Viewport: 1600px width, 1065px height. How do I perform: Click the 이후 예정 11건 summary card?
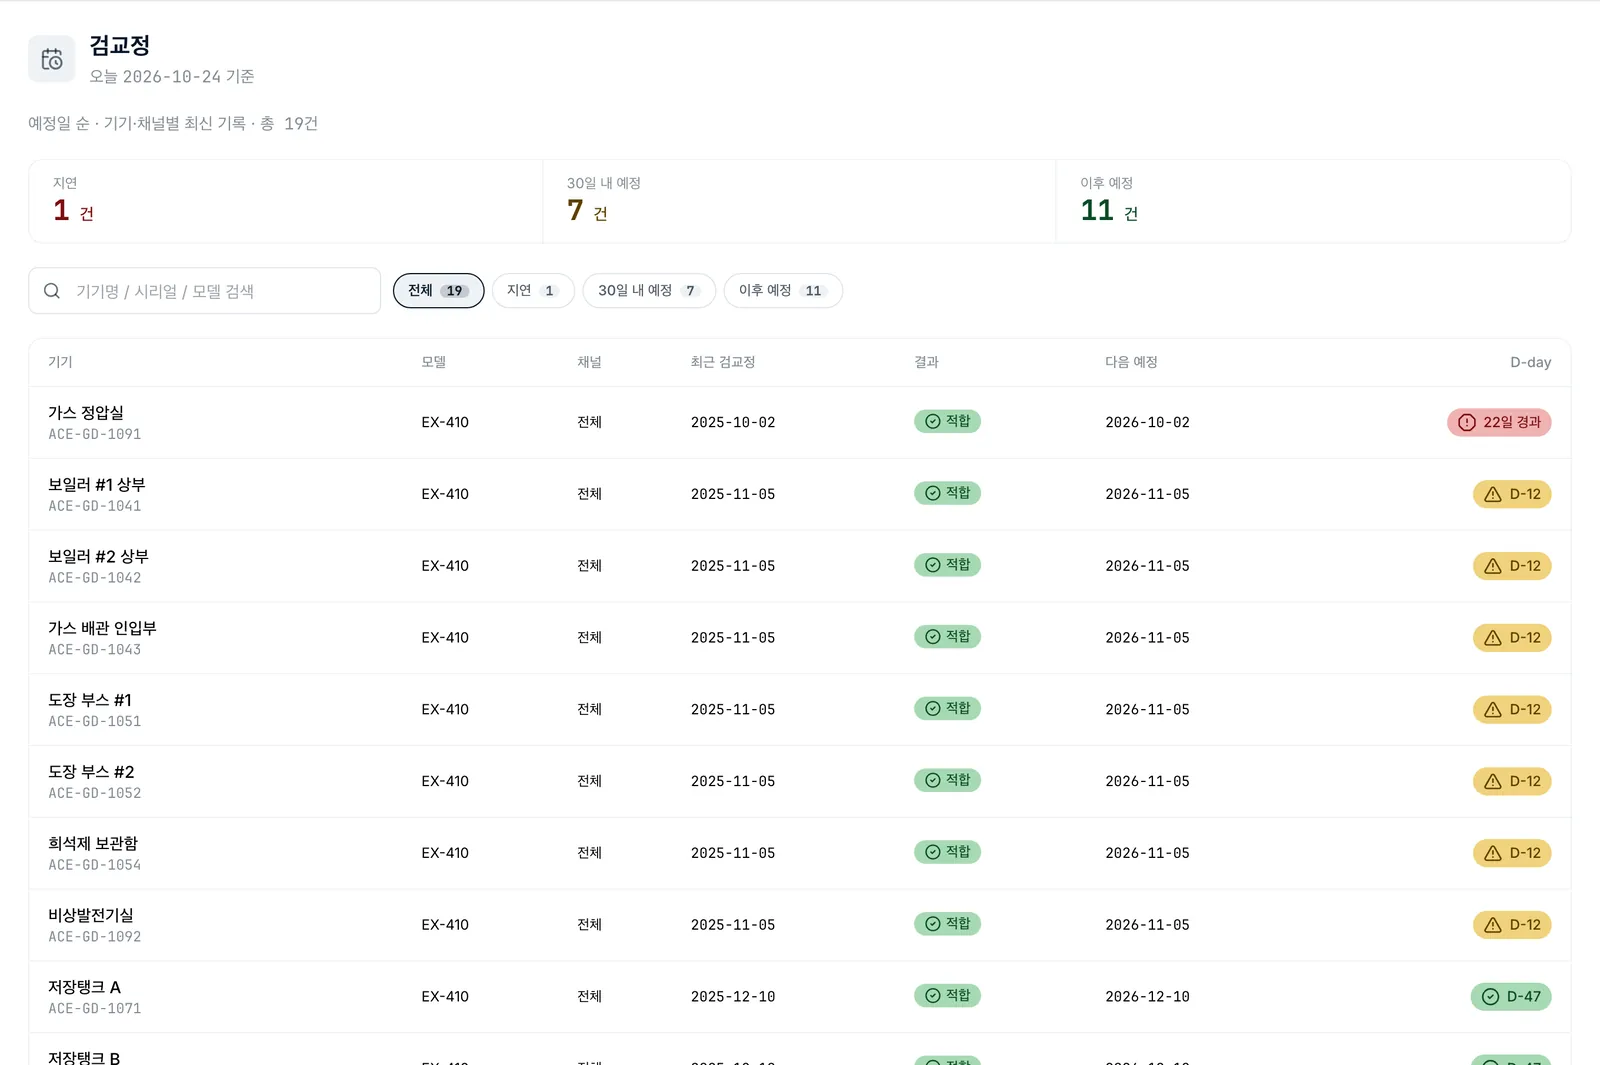[x=1313, y=201]
